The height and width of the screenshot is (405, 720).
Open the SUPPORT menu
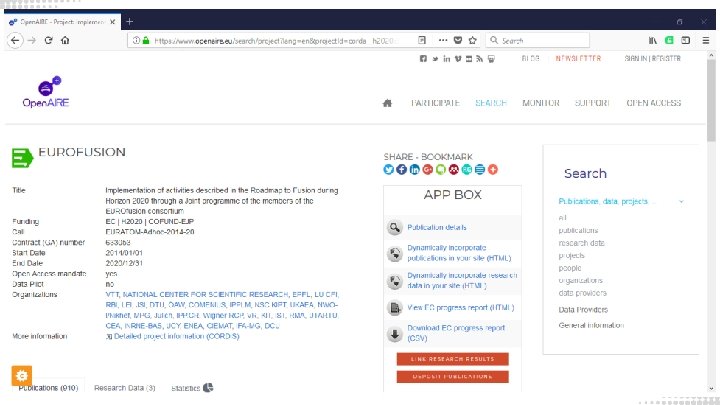tap(592, 103)
